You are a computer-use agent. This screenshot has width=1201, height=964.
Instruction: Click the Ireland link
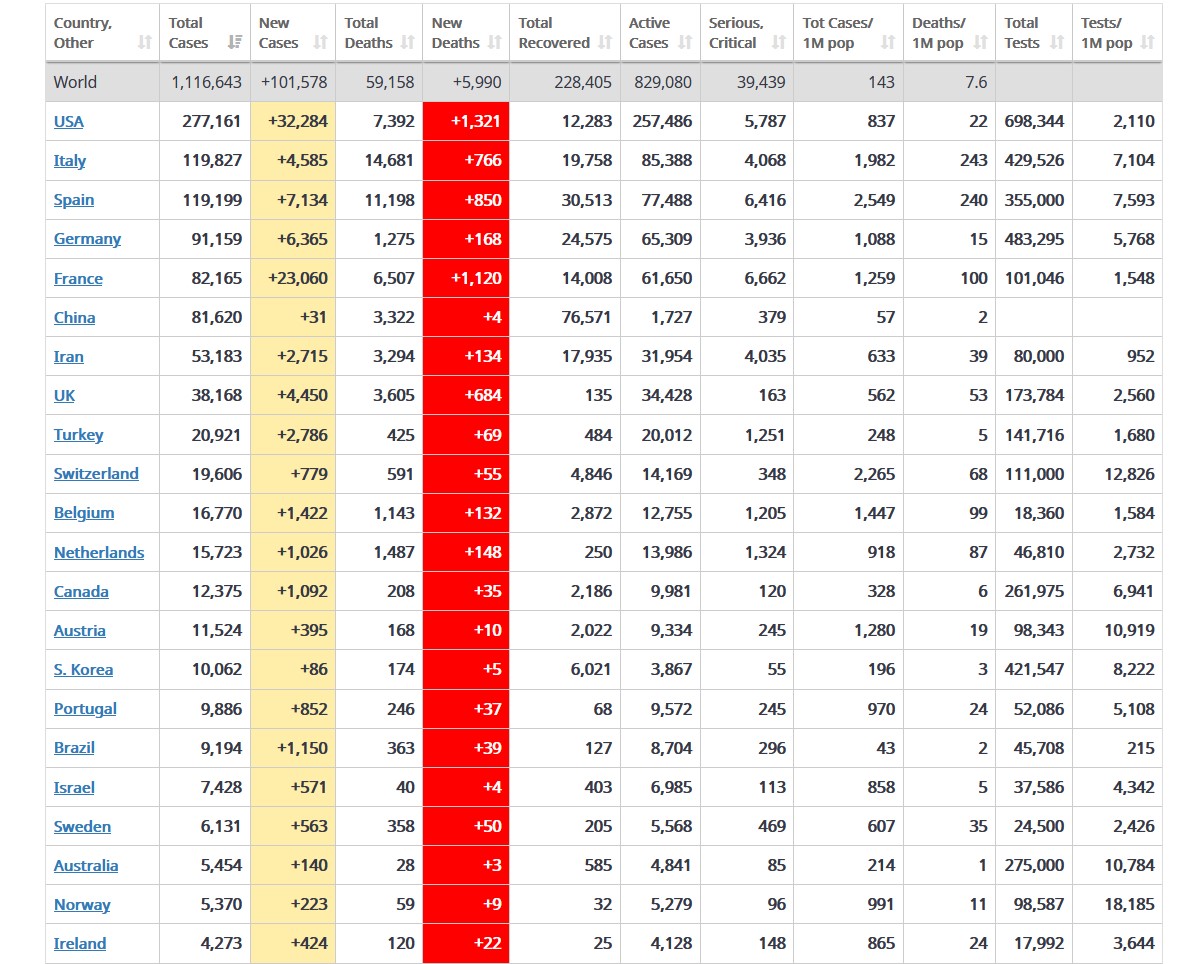click(80, 944)
